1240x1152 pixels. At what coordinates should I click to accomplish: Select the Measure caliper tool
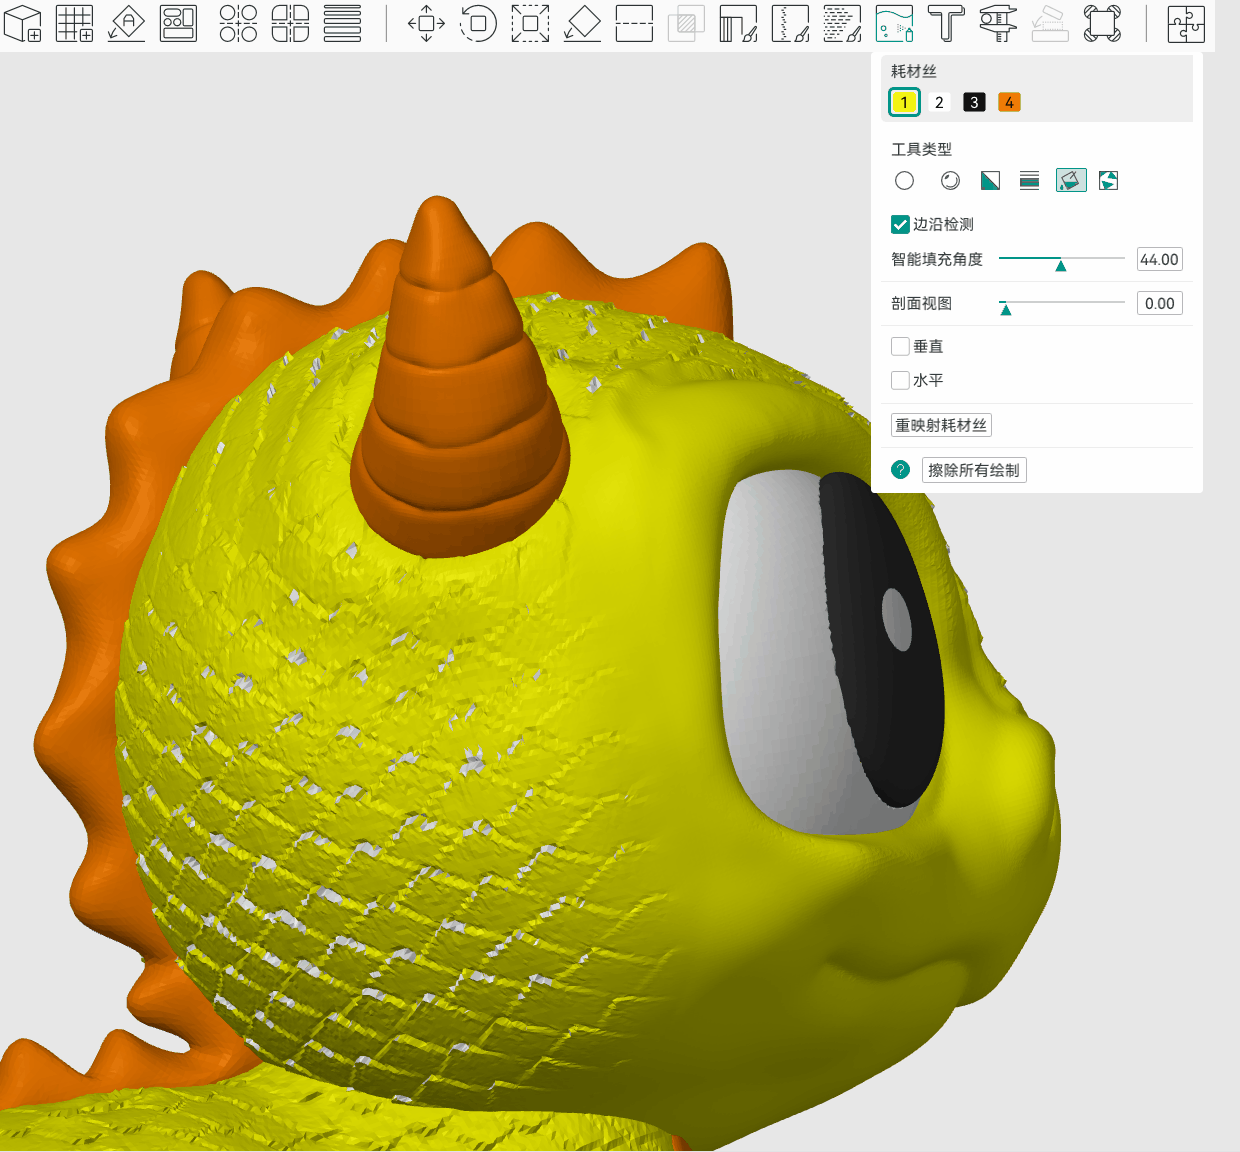click(997, 23)
